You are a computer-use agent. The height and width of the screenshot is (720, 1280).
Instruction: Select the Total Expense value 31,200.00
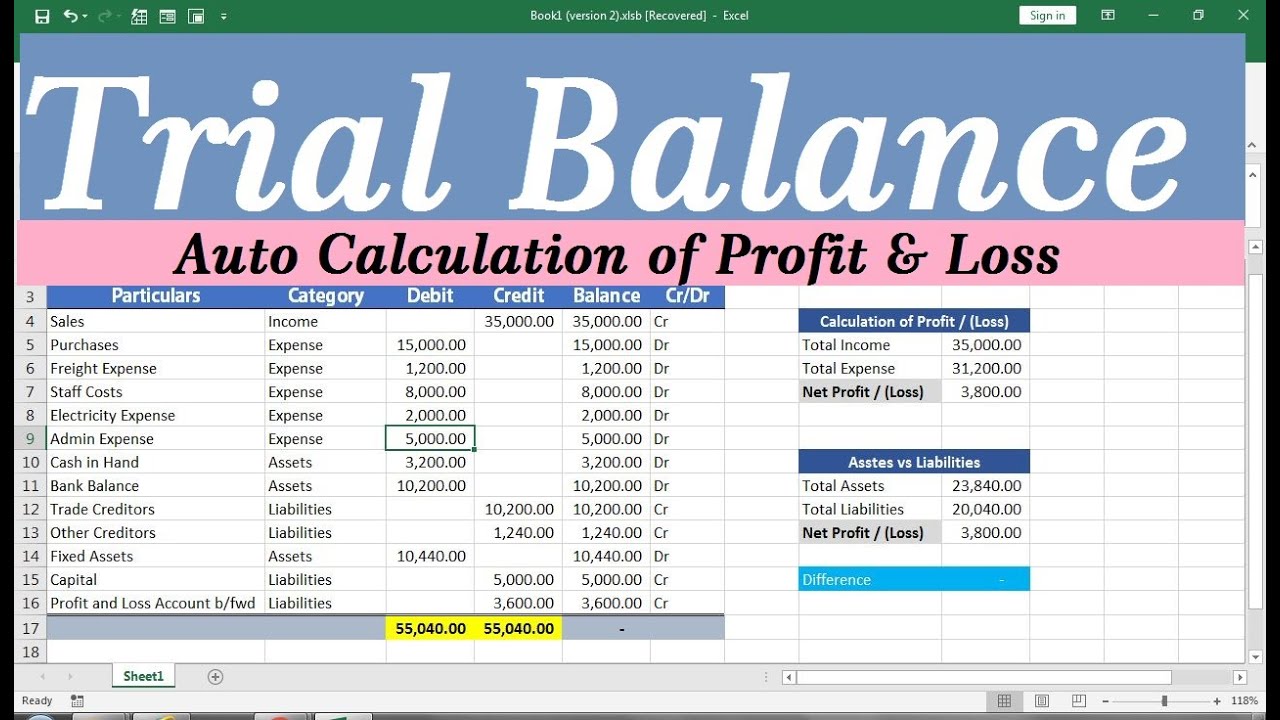point(985,368)
